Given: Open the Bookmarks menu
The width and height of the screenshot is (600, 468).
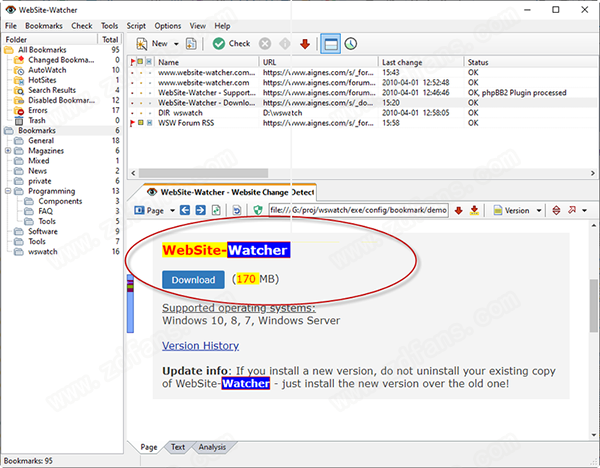Looking at the screenshot, I should click(x=44, y=26).
